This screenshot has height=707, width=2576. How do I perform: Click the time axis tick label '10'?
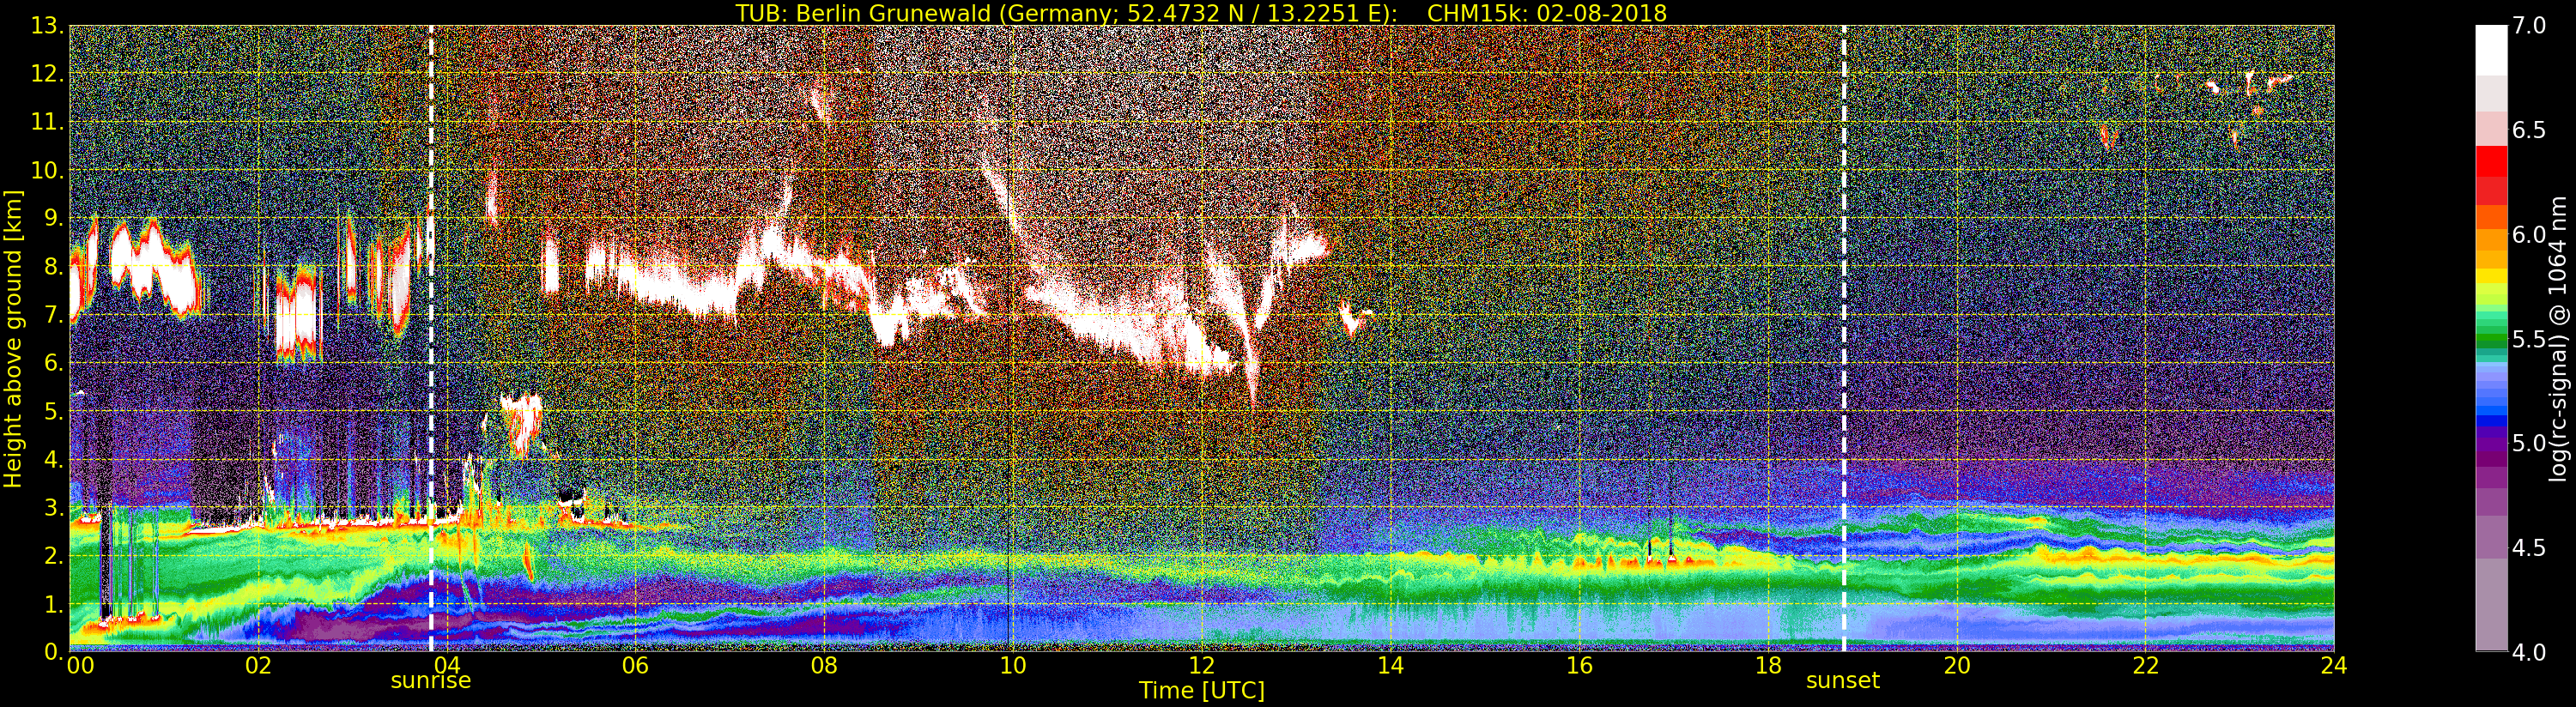[x=1013, y=666]
